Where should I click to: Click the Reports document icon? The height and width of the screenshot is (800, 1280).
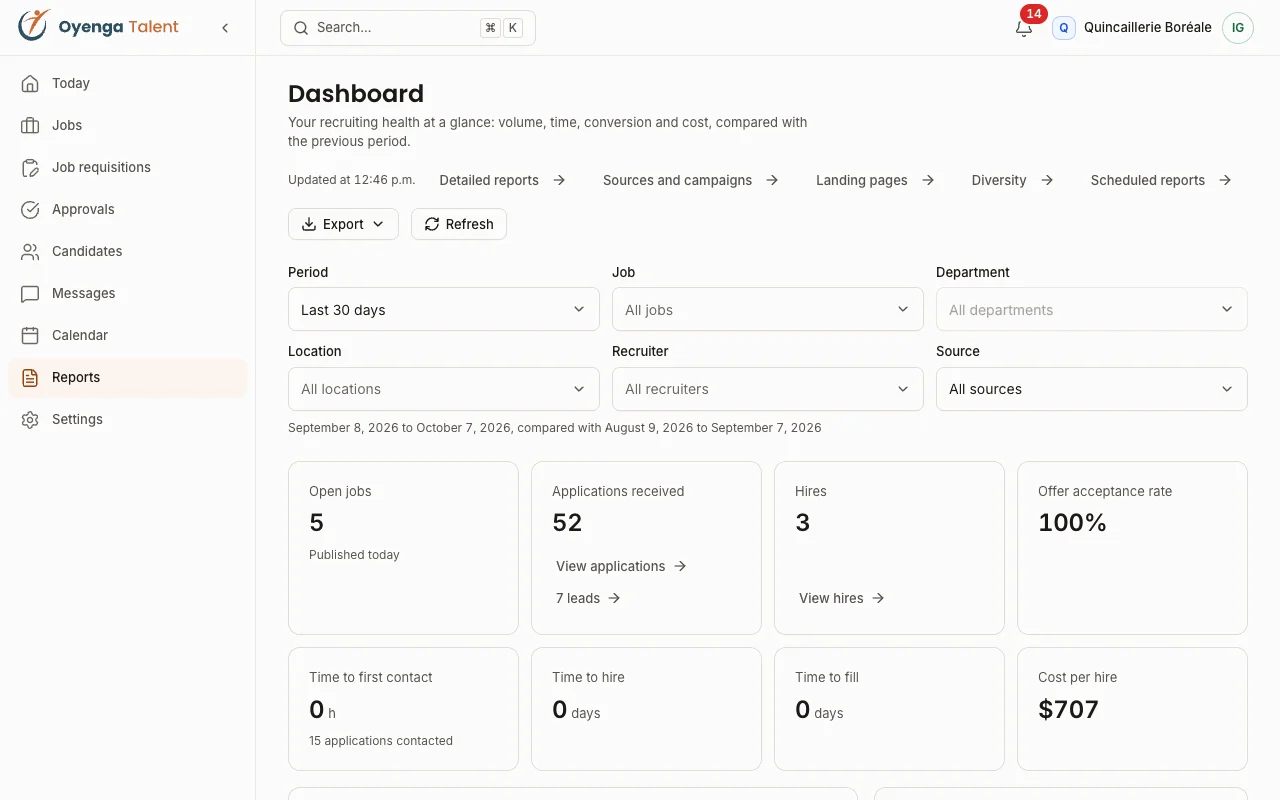pos(31,377)
